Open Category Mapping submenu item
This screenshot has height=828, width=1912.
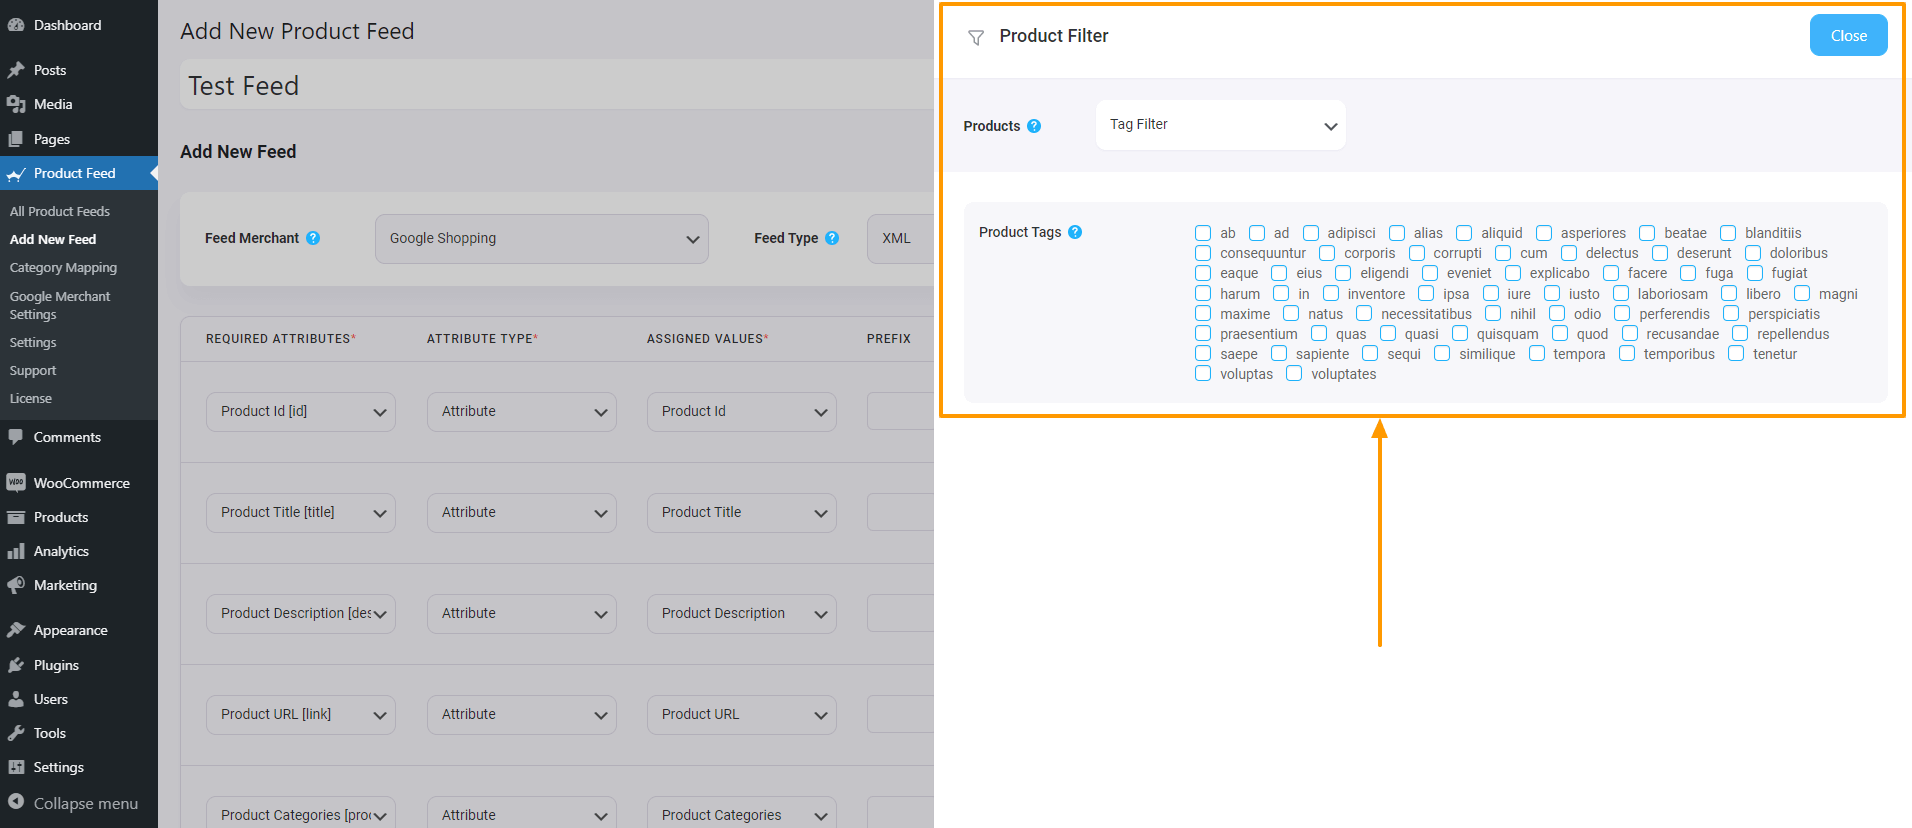63,267
